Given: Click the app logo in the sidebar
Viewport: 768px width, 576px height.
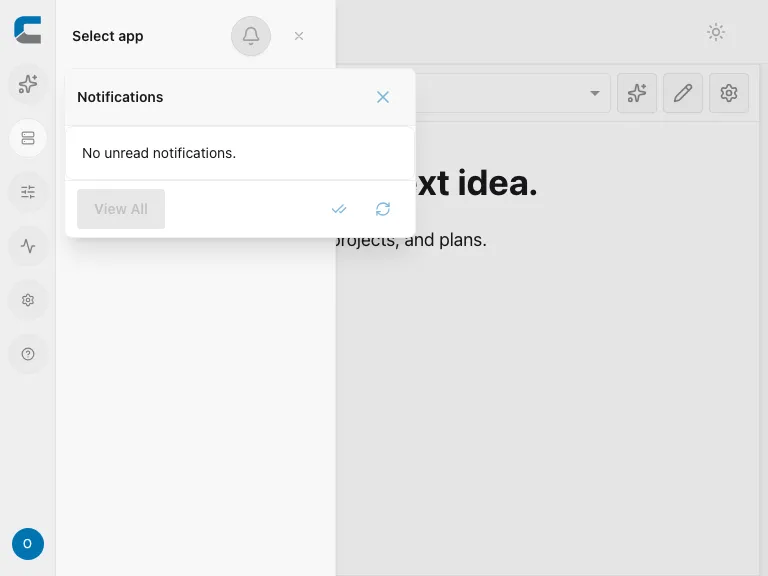Looking at the screenshot, I should point(27,30).
